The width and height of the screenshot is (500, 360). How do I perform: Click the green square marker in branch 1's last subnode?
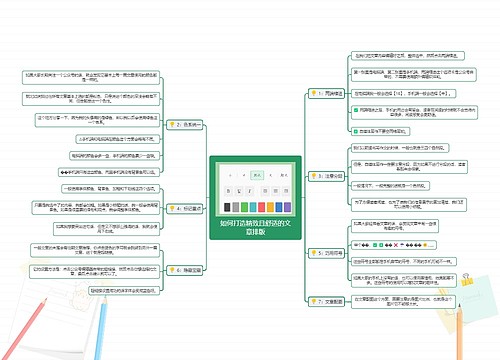tap(356, 131)
